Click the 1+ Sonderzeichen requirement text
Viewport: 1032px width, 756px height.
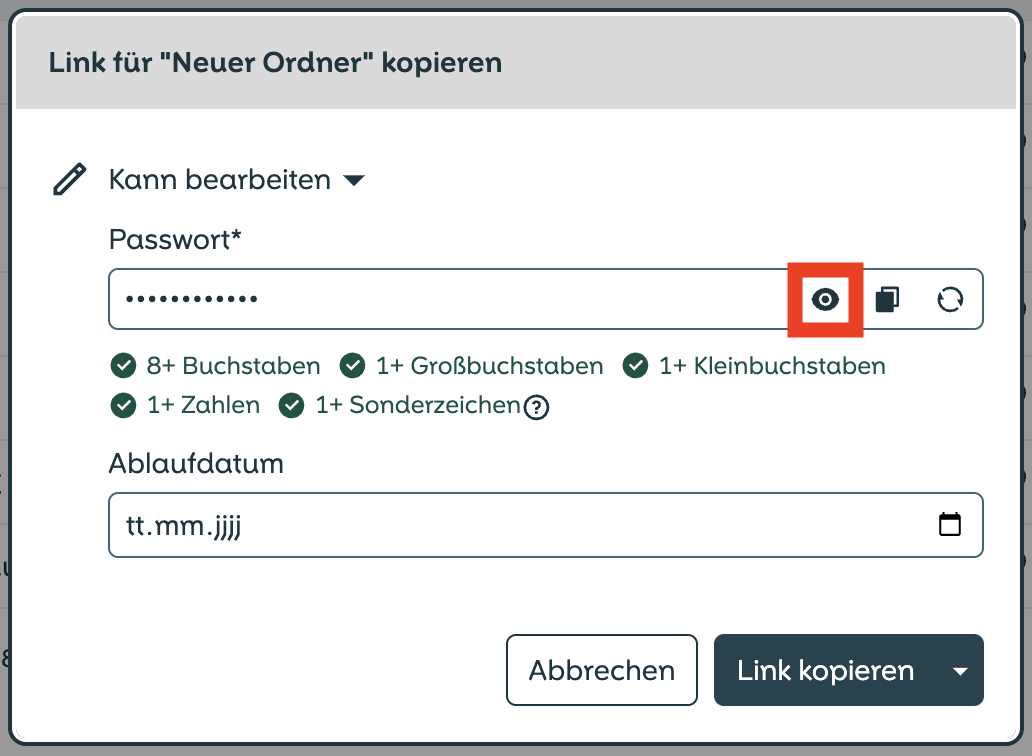(418, 405)
